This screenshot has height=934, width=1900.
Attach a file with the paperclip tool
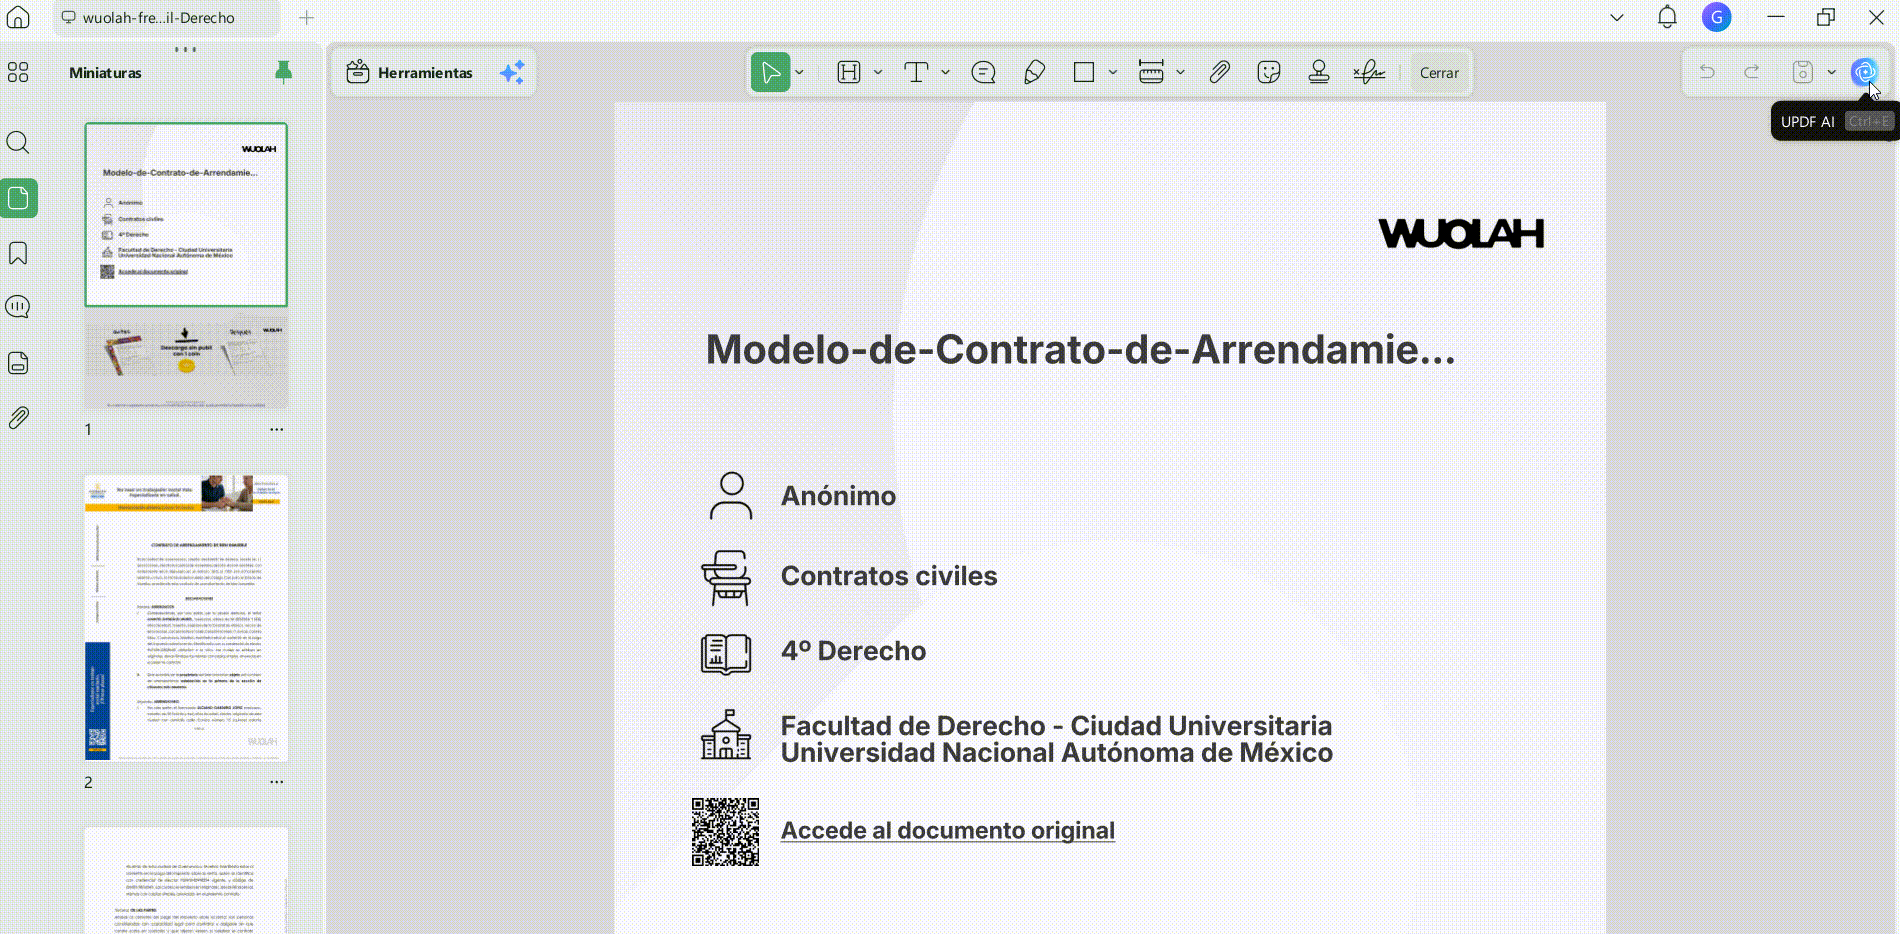(x=1219, y=72)
